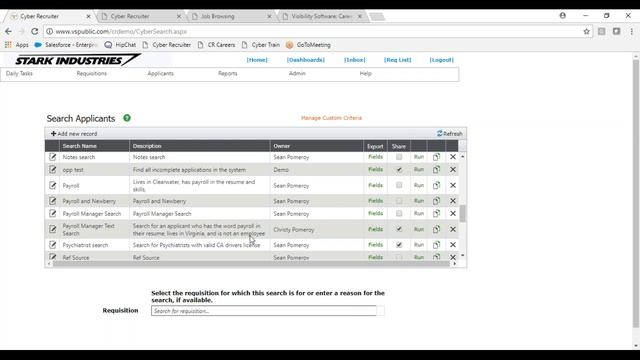The height and width of the screenshot is (360, 640).
Task: Delete the Payroll and Newberry search
Action: coord(453,201)
